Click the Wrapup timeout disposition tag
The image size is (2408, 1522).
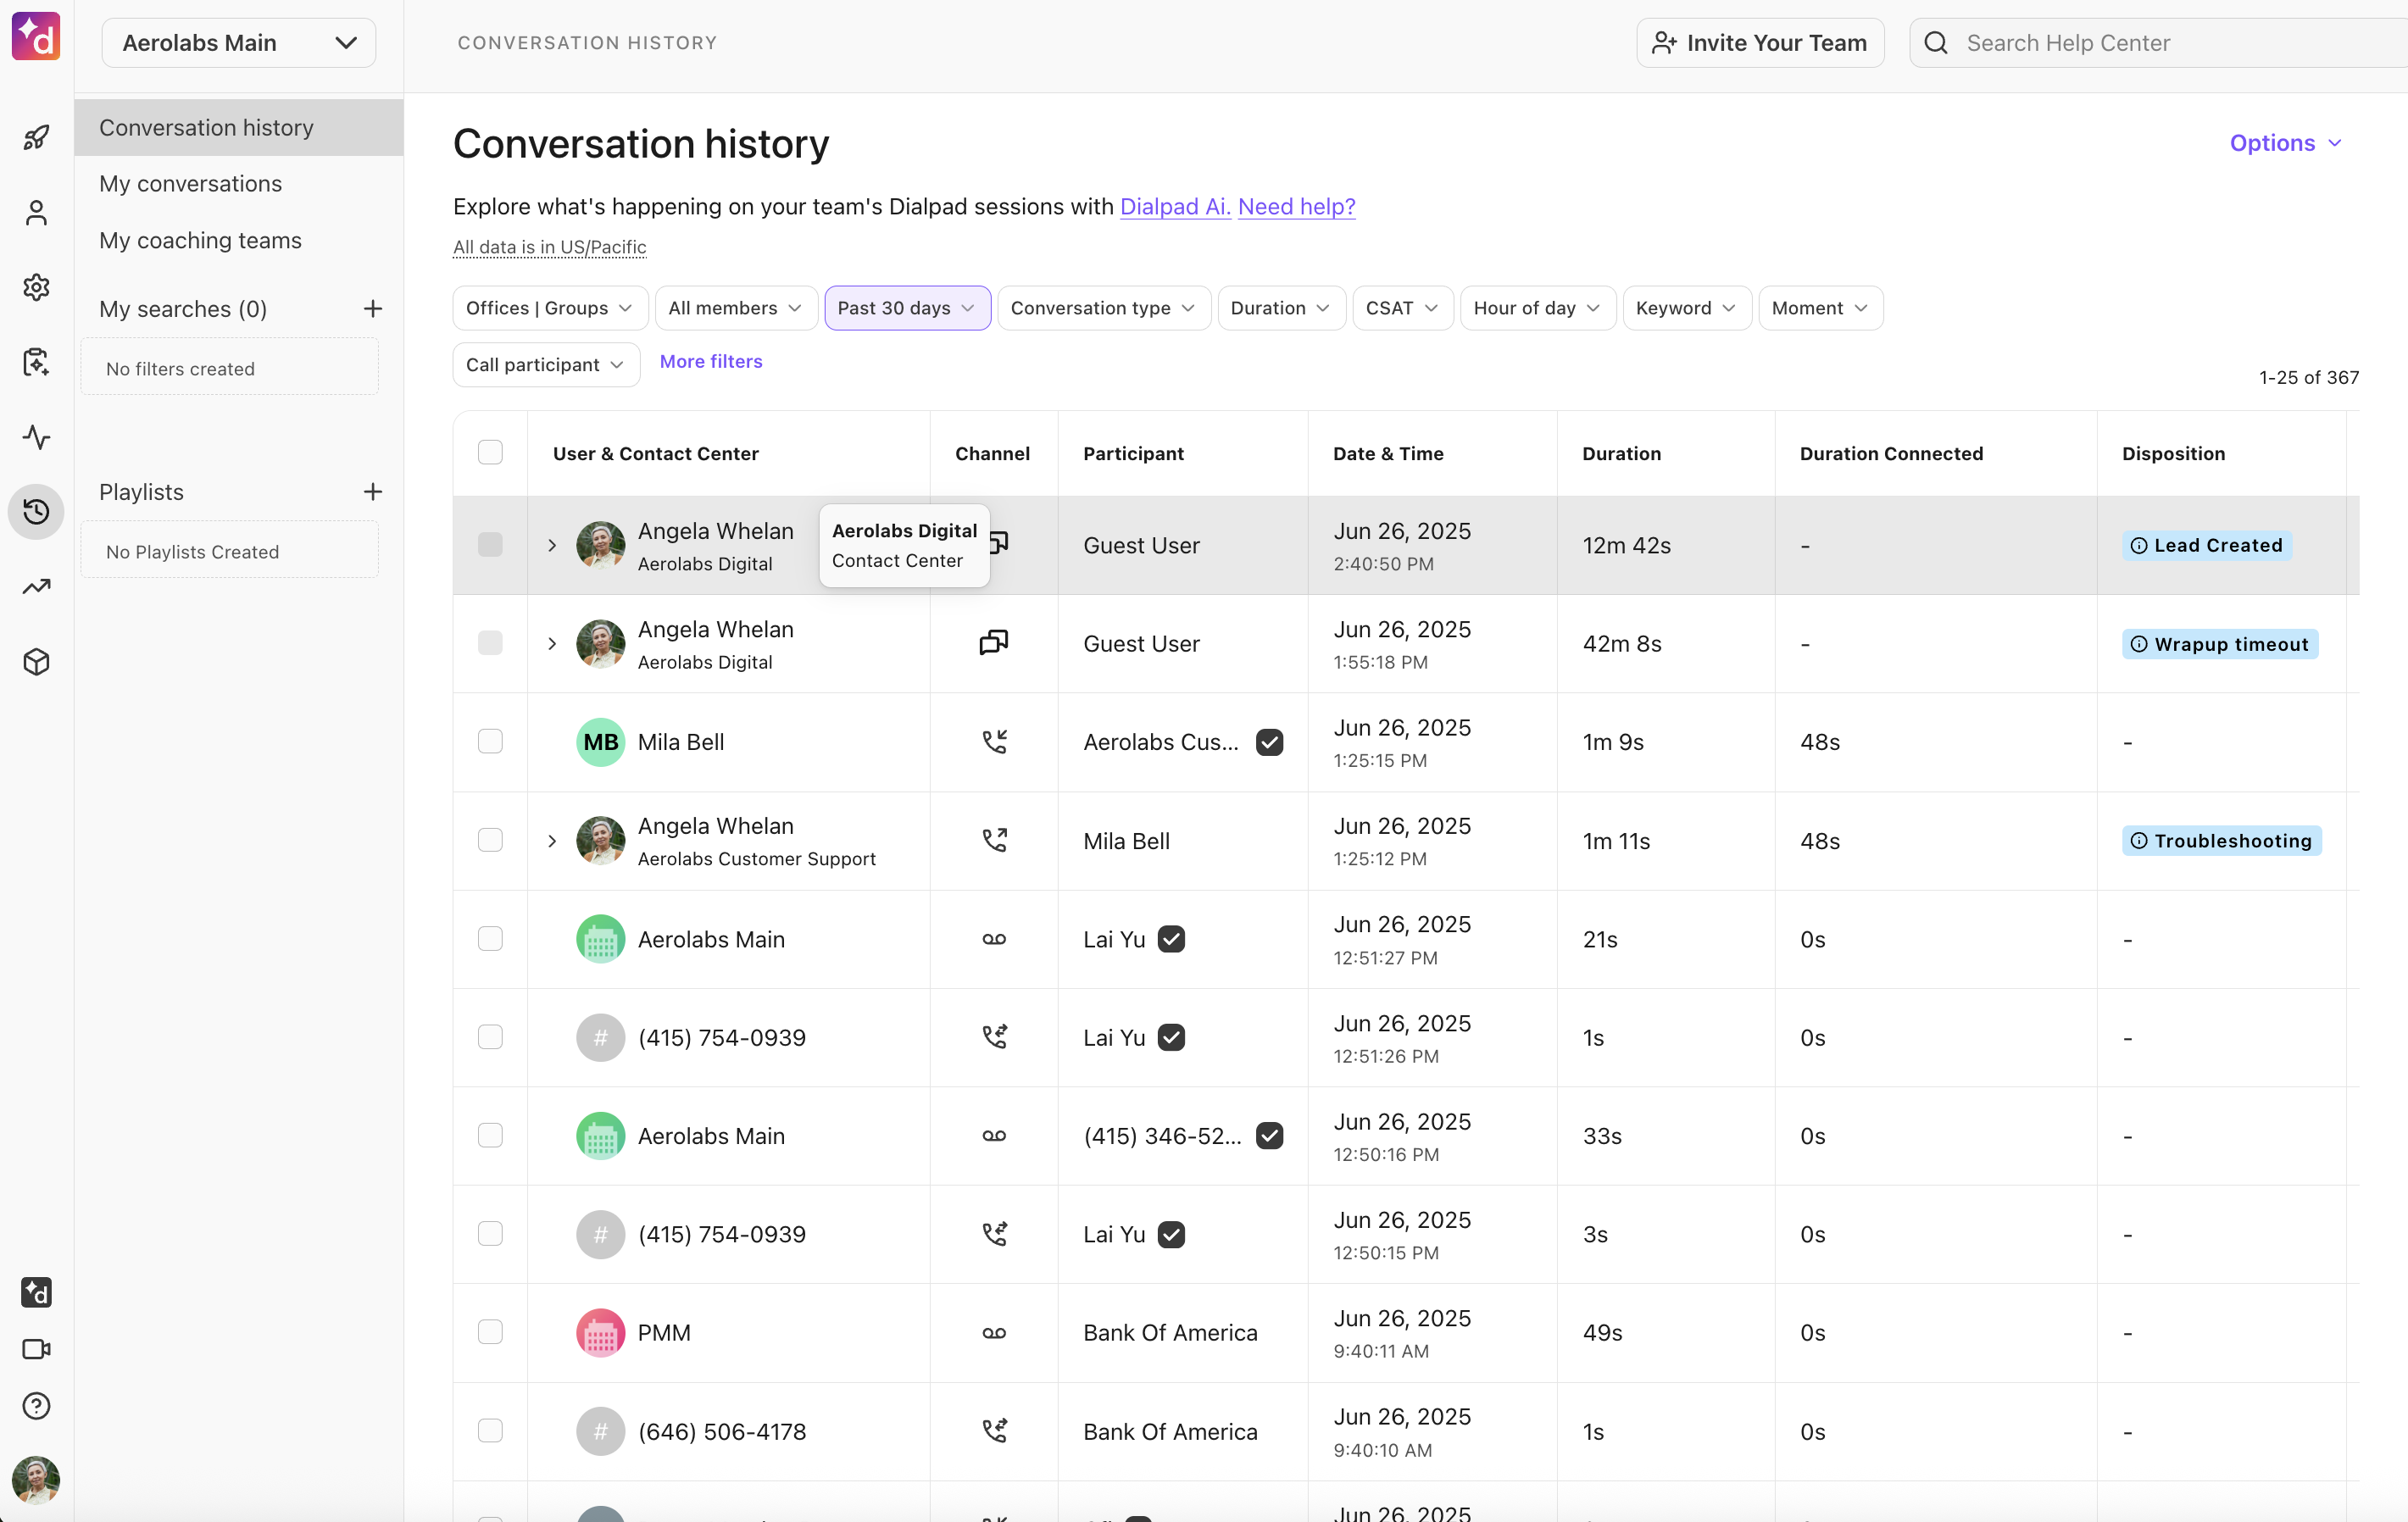click(2220, 644)
